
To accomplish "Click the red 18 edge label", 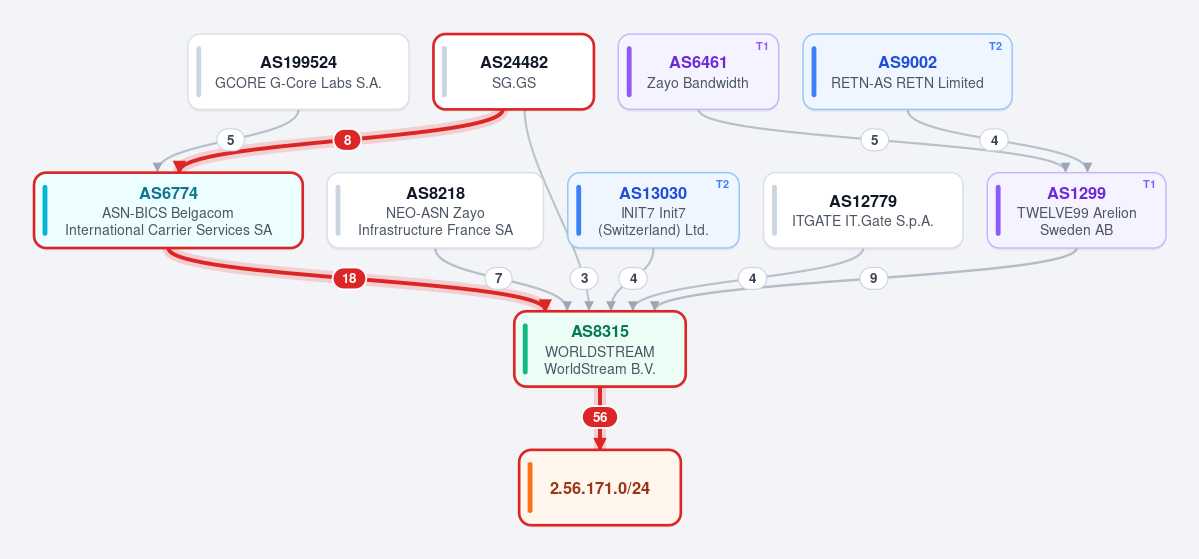I will pyautogui.click(x=349, y=278).
